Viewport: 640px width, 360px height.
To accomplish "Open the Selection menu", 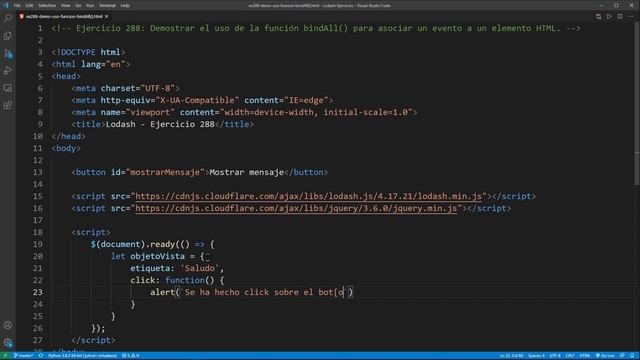I will [x=47, y=5].
